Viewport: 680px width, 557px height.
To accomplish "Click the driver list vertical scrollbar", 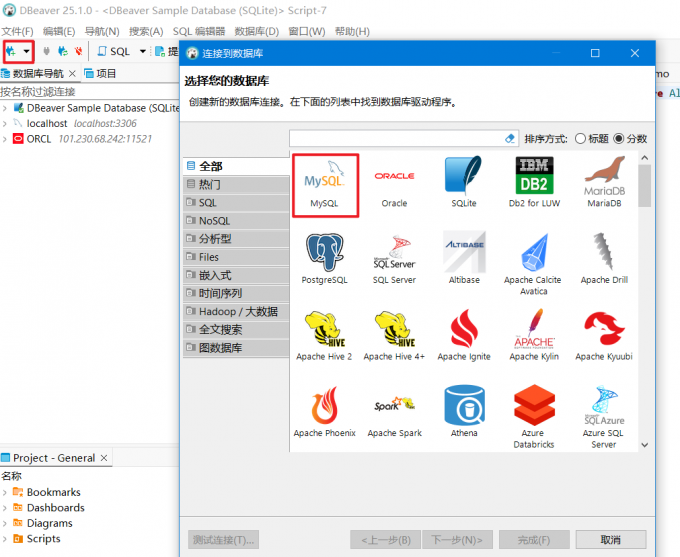I will click(x=645, y=186).
